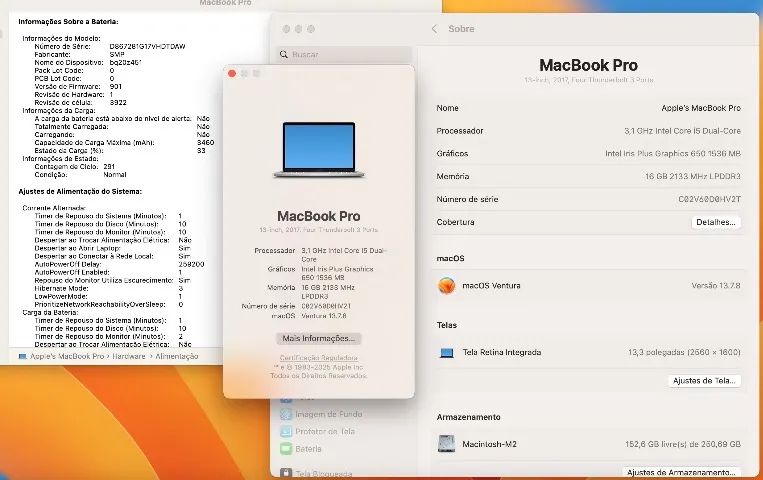Click 13,3 polegadas (2560 × 1600) text
The image size is (763, 480).
(x=684, y=352)
